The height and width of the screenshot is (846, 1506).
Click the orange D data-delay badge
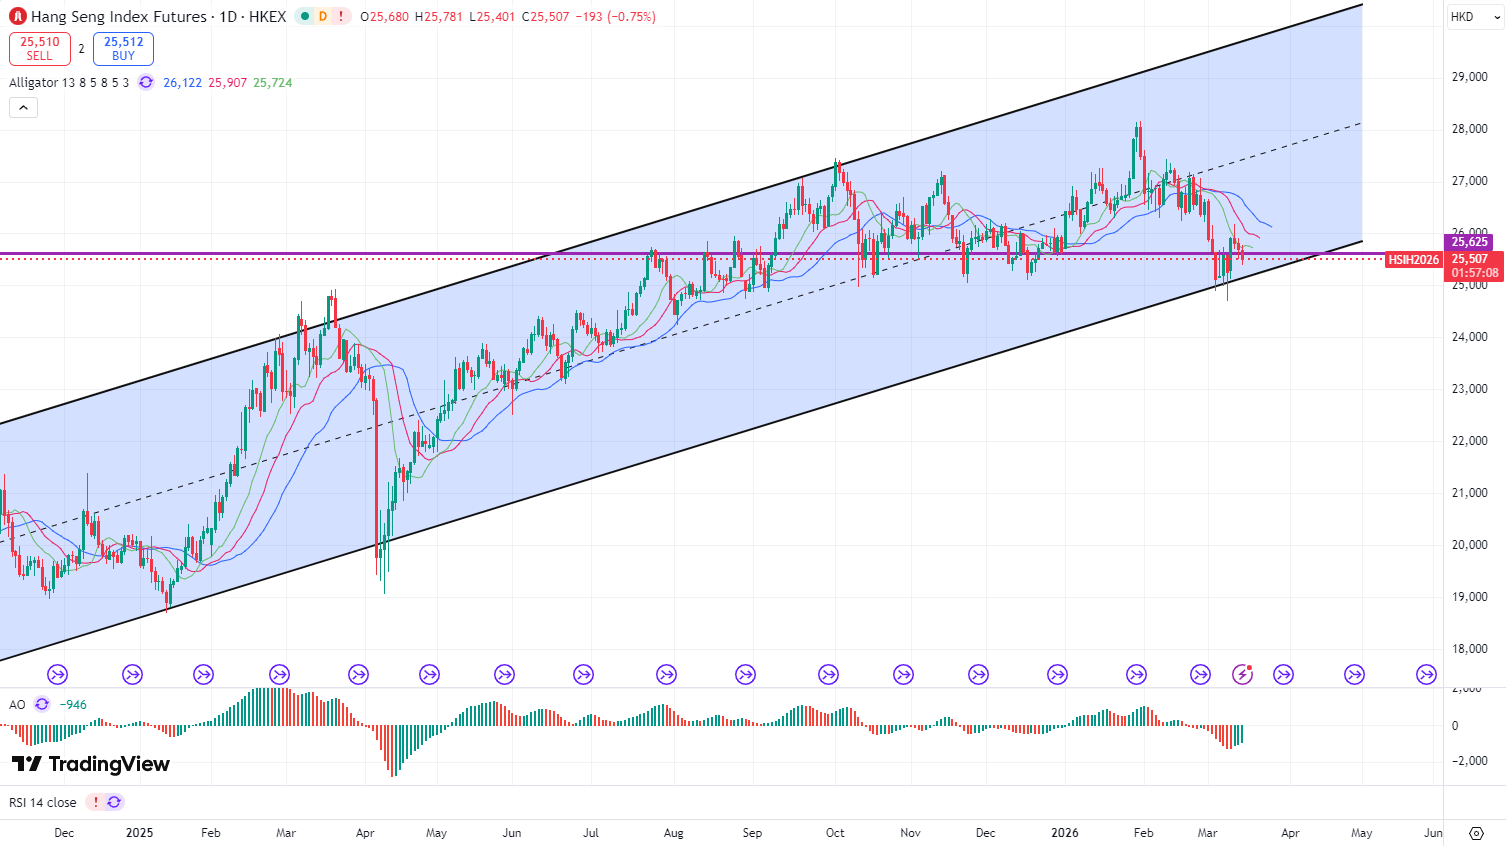(x=323, y=17)
